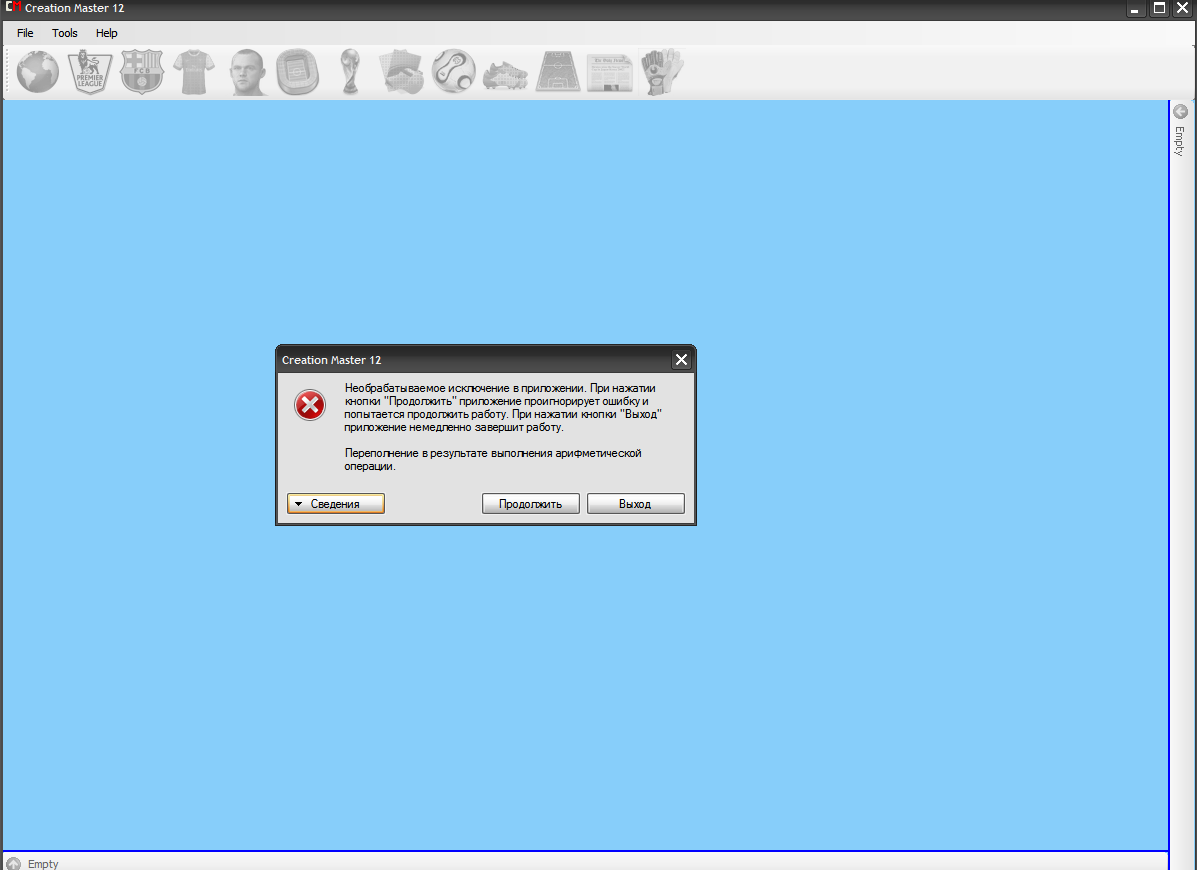Open the players face toolbar icon
This screenshot has width=1197, height=870.
coord(247,72)
